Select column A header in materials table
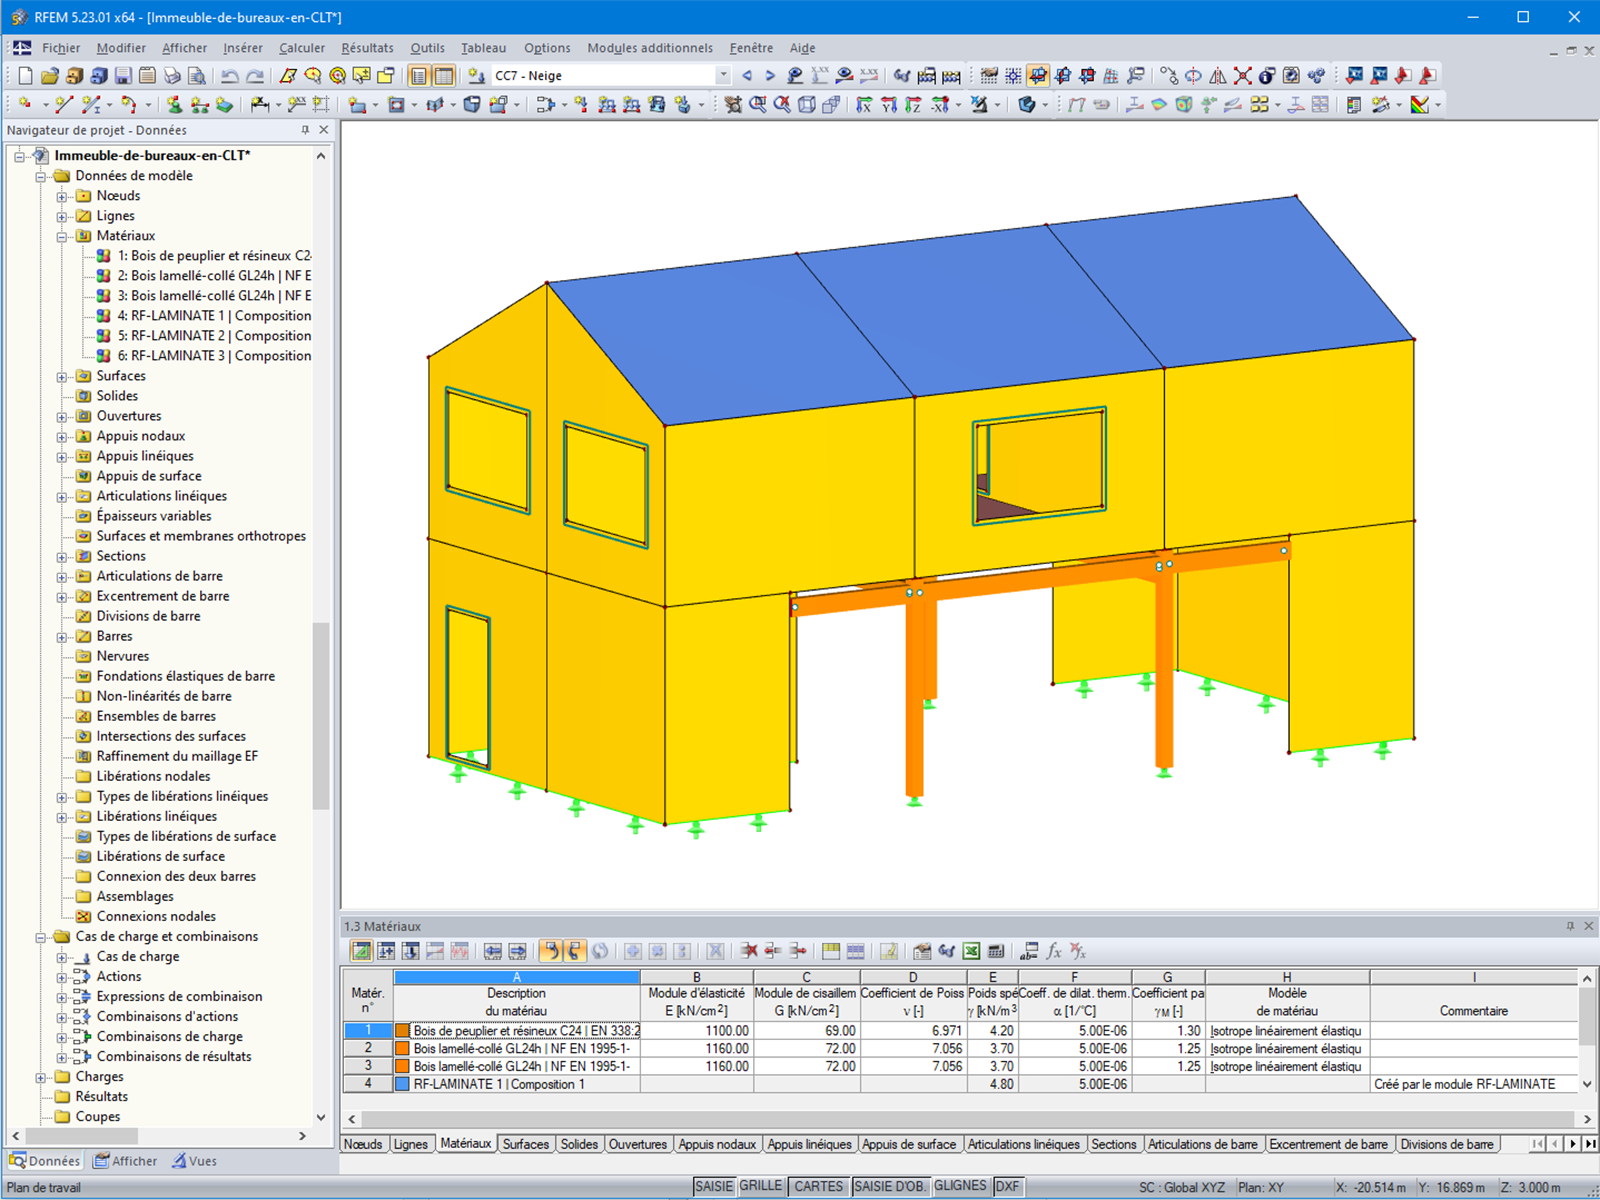Image resolution: width=1600 pixels, height=1200 pixels. 517,977
